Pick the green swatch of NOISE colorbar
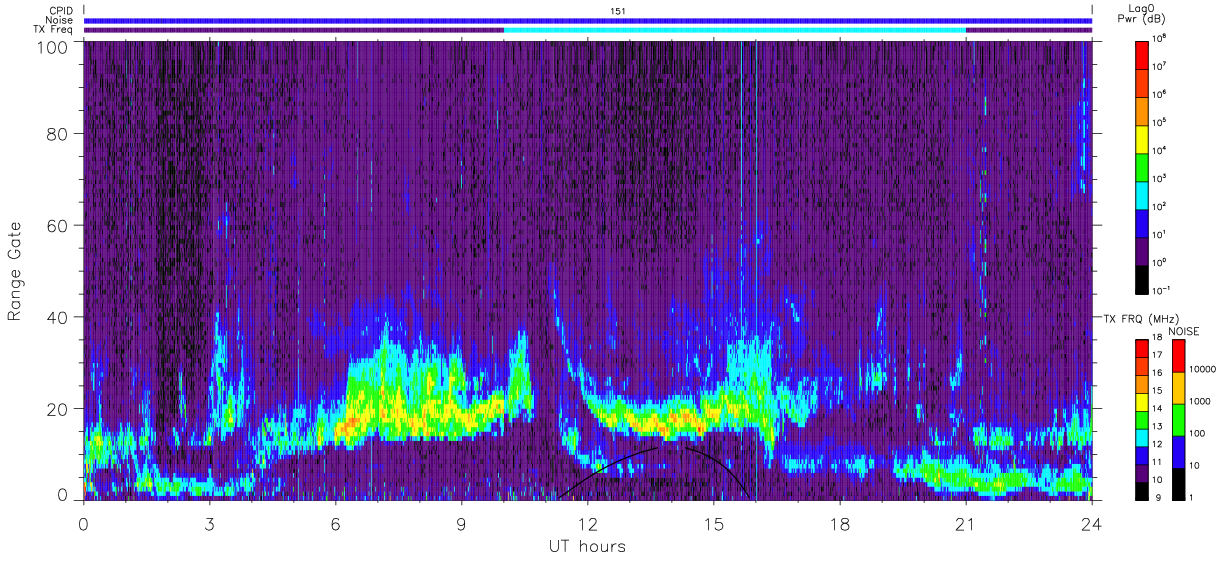This screenshot has height=567, width=1228. tap(1178, 419)
